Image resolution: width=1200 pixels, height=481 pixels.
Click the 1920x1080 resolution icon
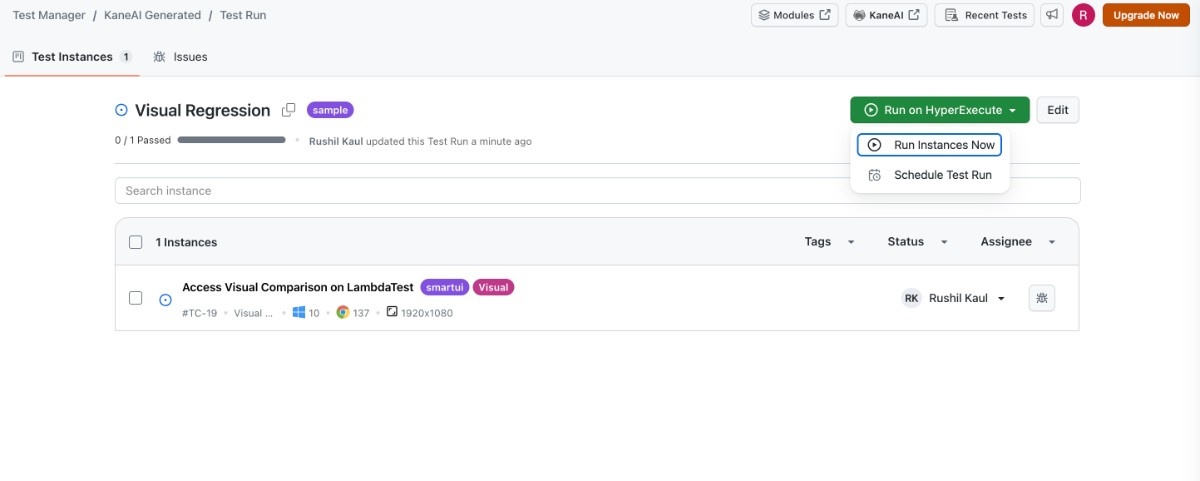point(392,313)
